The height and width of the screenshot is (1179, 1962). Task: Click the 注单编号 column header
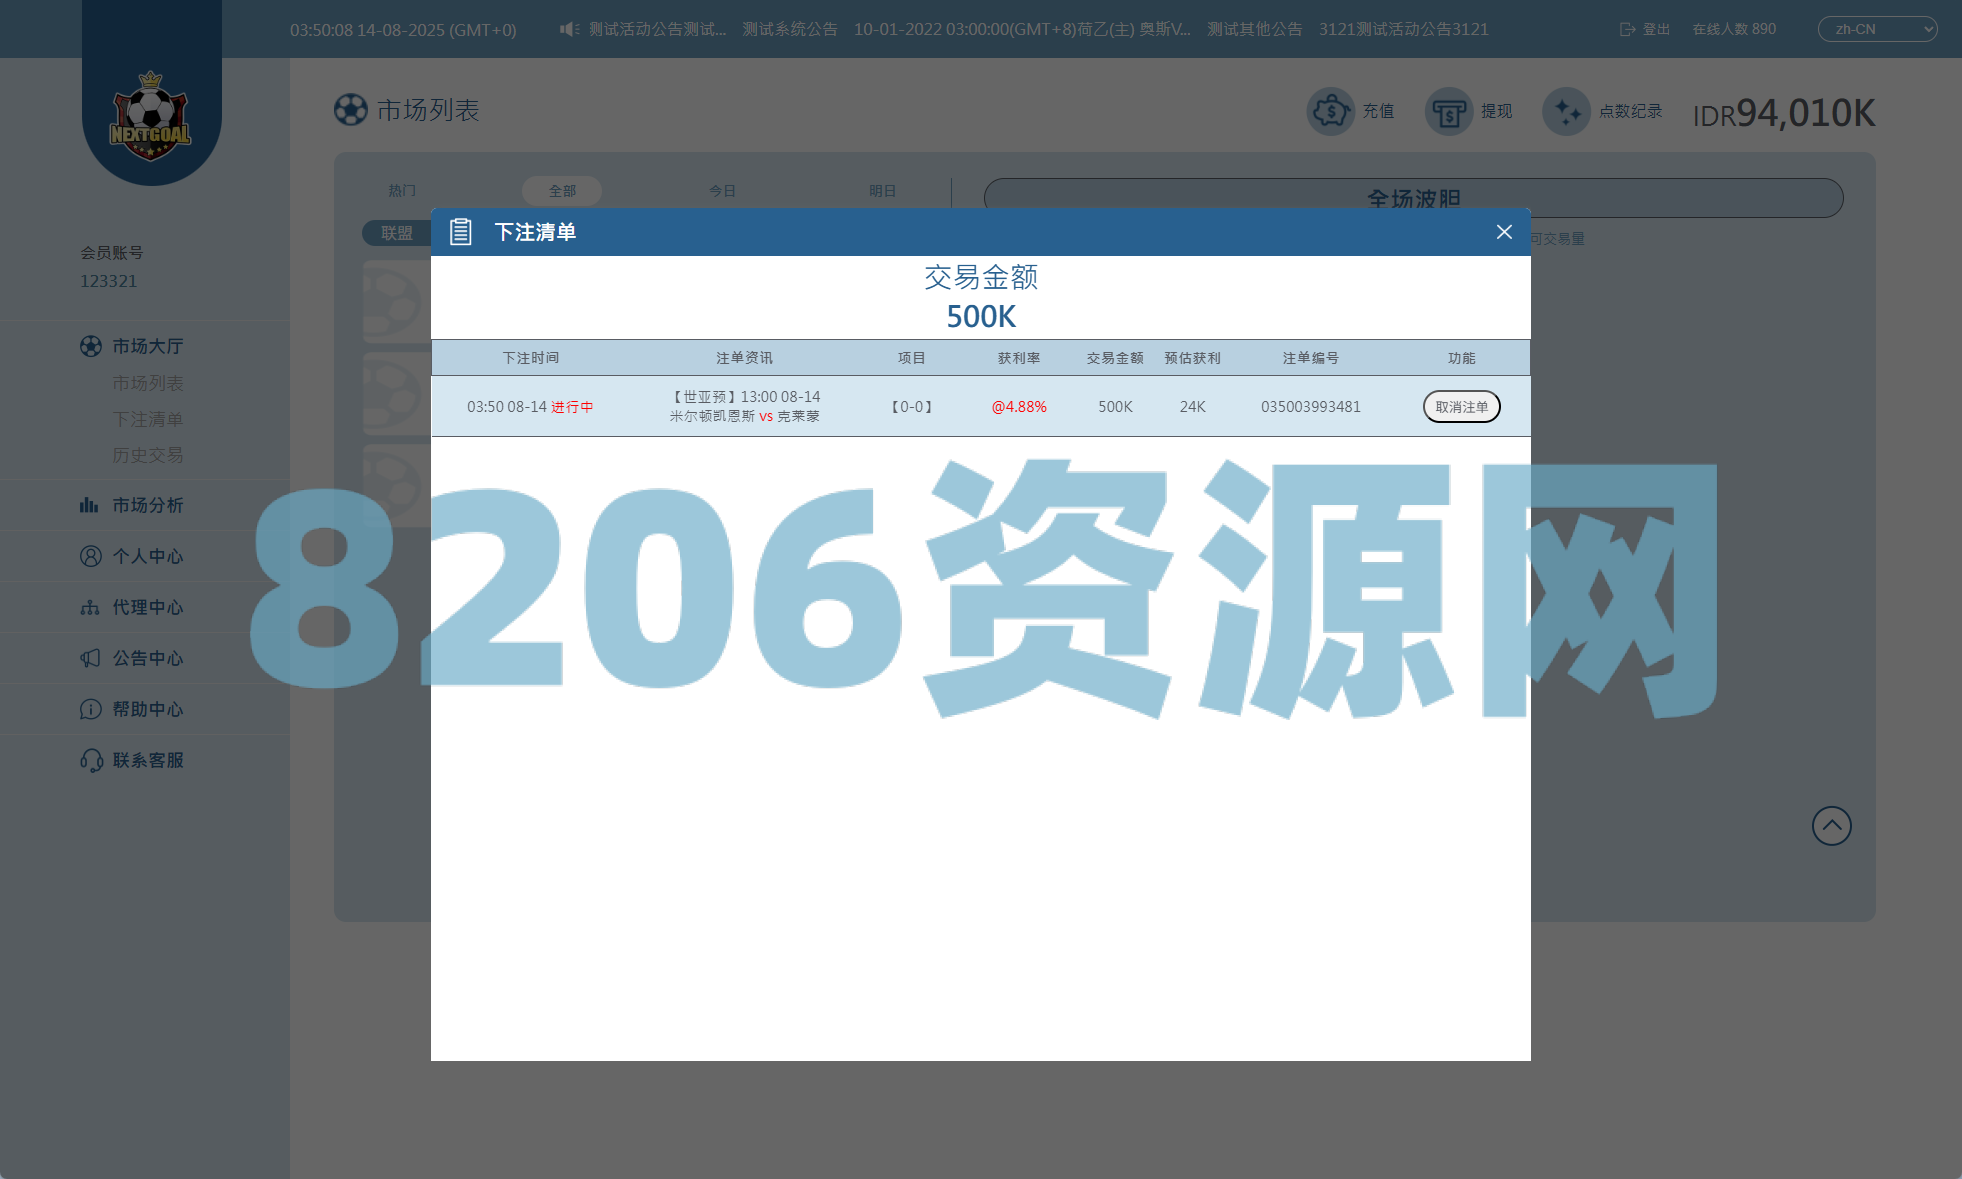(1310, 358)
